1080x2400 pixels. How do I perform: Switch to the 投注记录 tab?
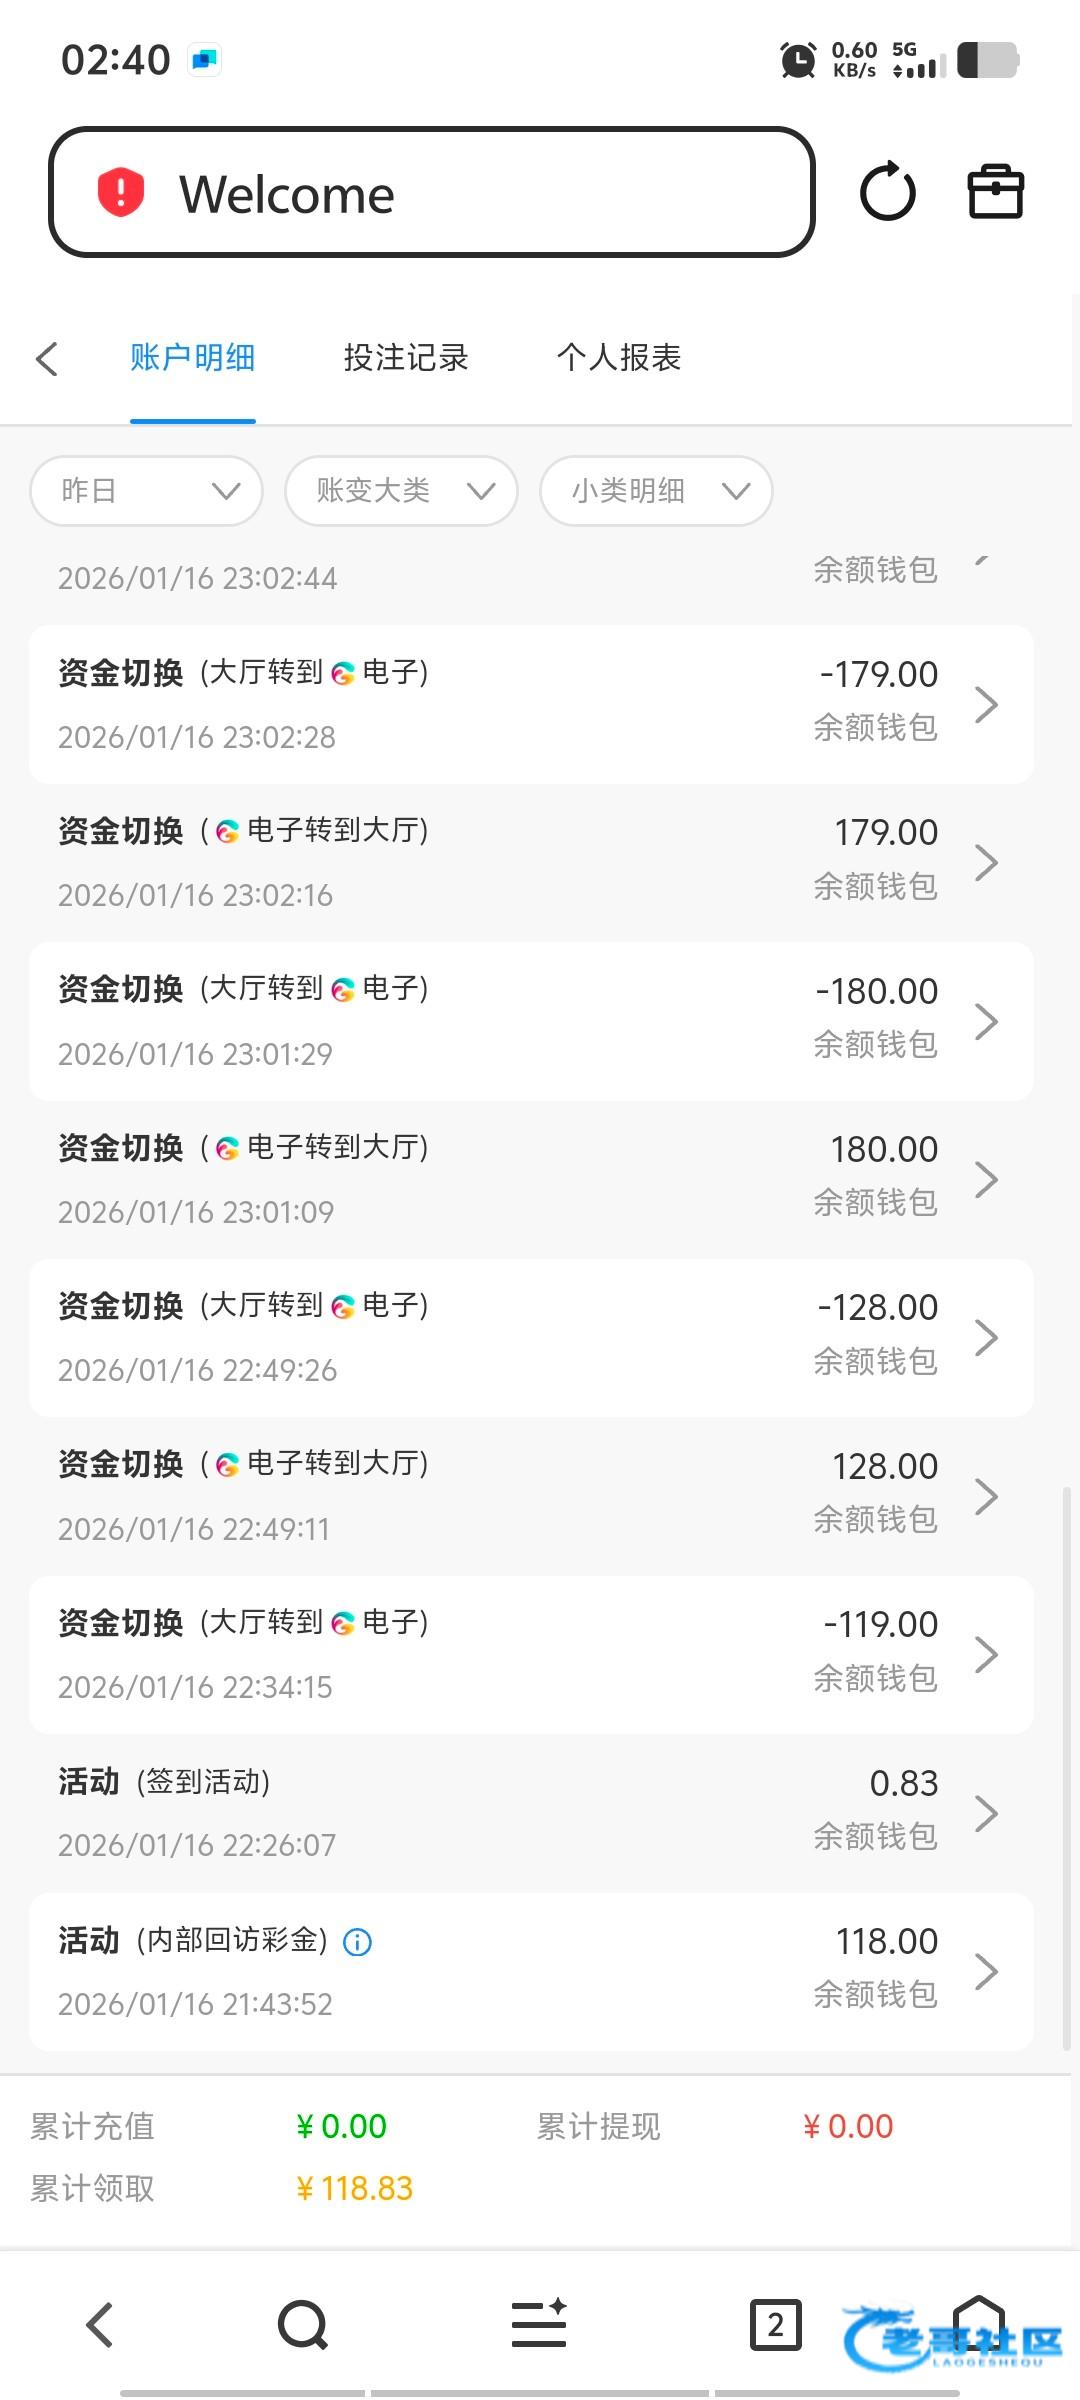[406, 358]
